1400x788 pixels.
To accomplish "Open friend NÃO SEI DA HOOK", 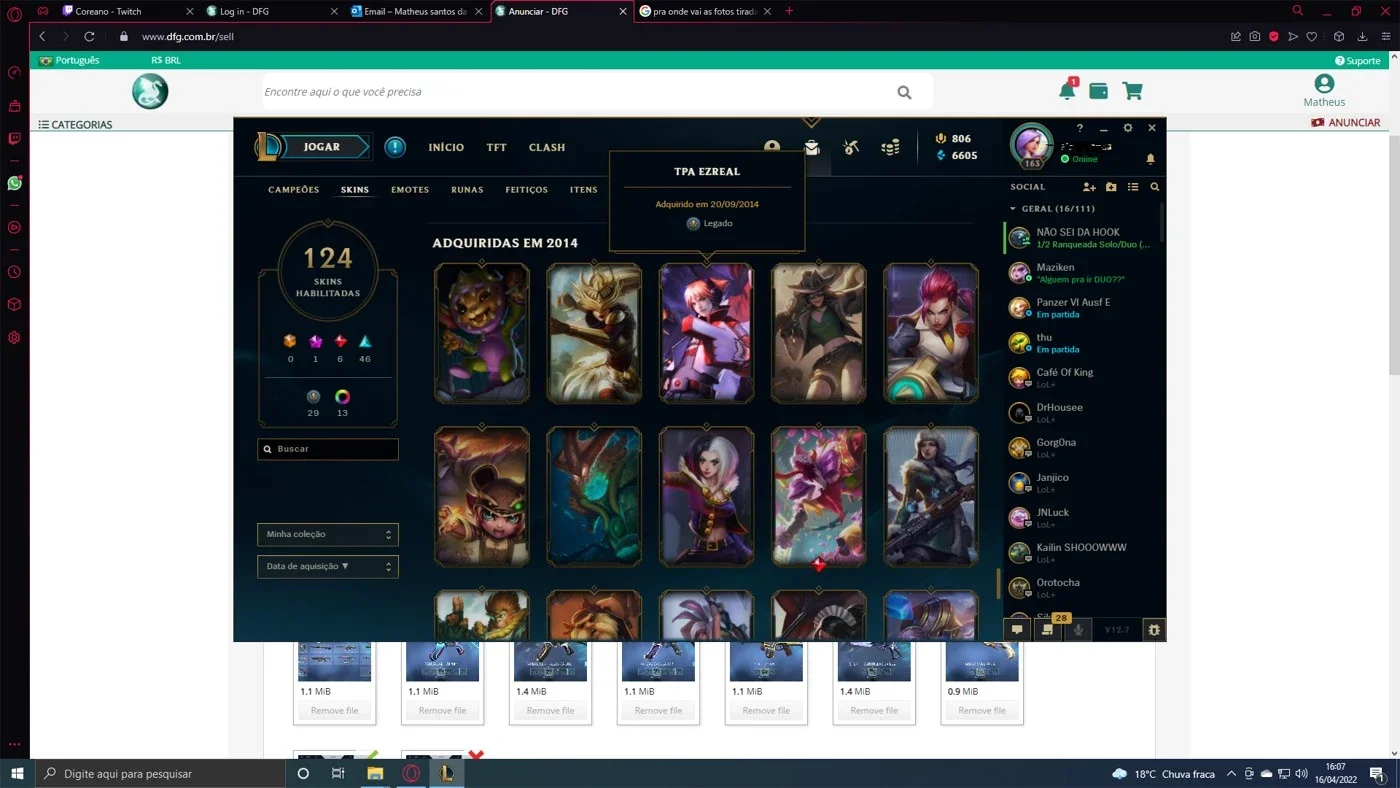I will (1084, 238).
